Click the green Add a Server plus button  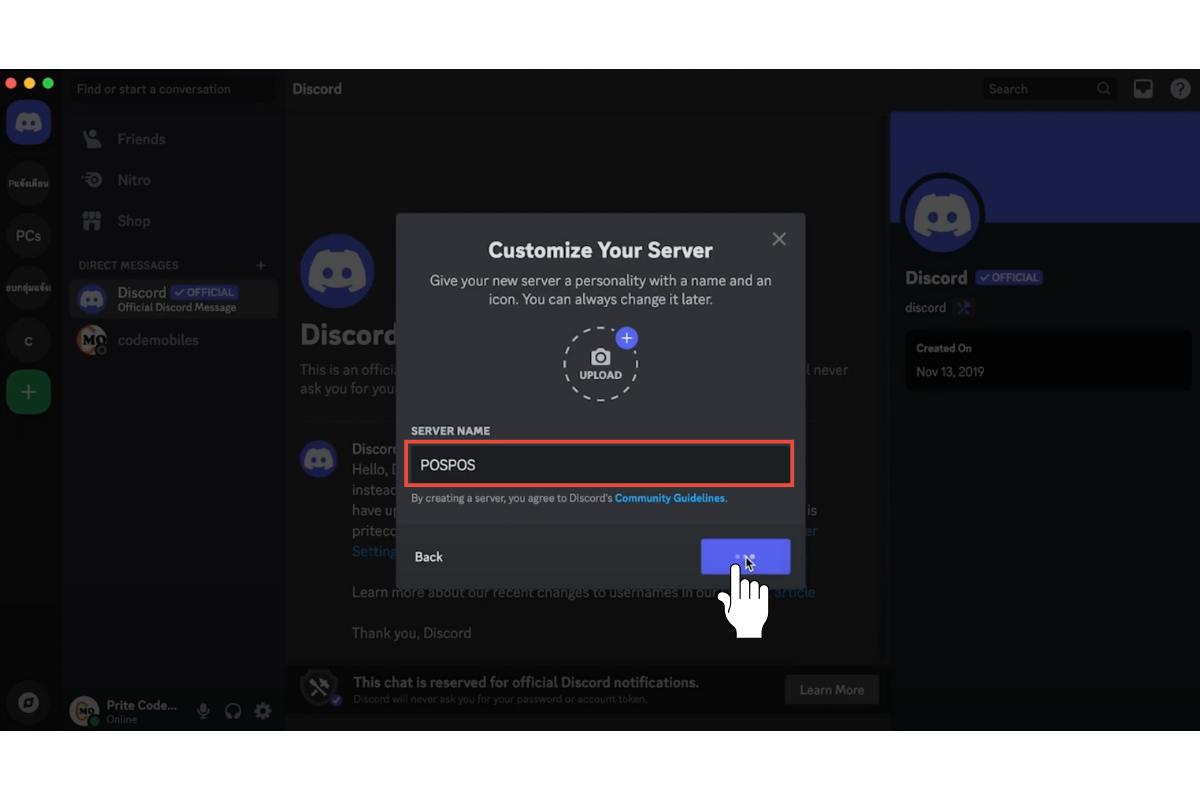click(x=28, y=393)
